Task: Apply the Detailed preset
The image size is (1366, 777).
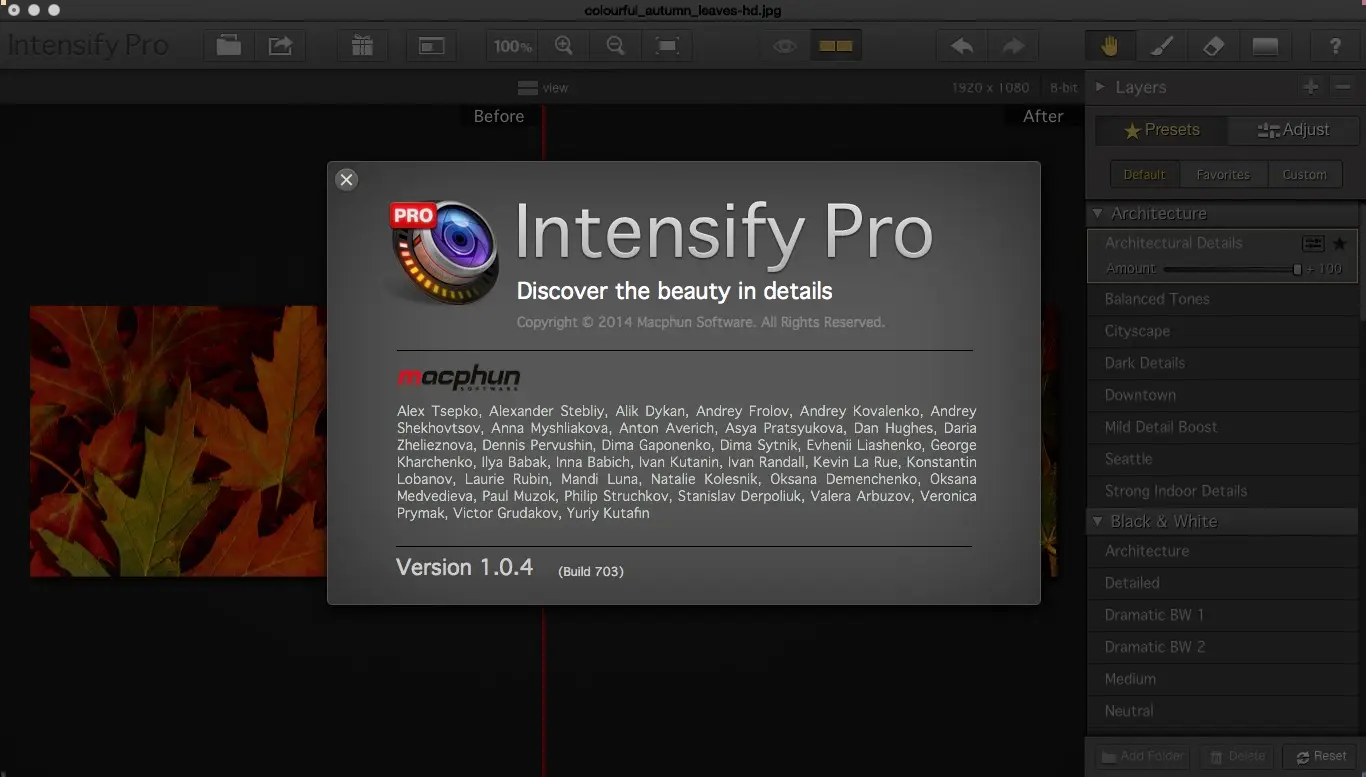Action: 1222,583
